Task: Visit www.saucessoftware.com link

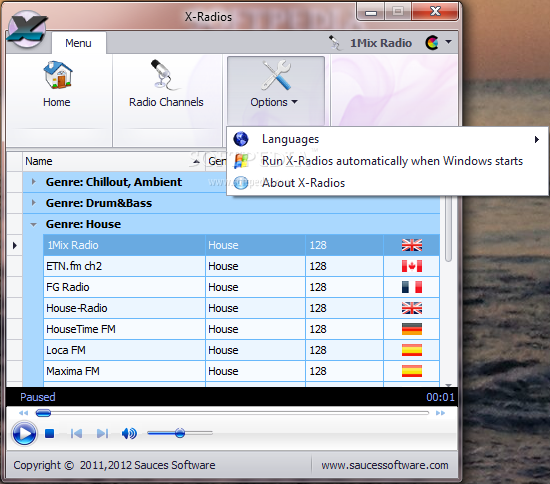Action: pyautogui.click(x=385, y=465)
